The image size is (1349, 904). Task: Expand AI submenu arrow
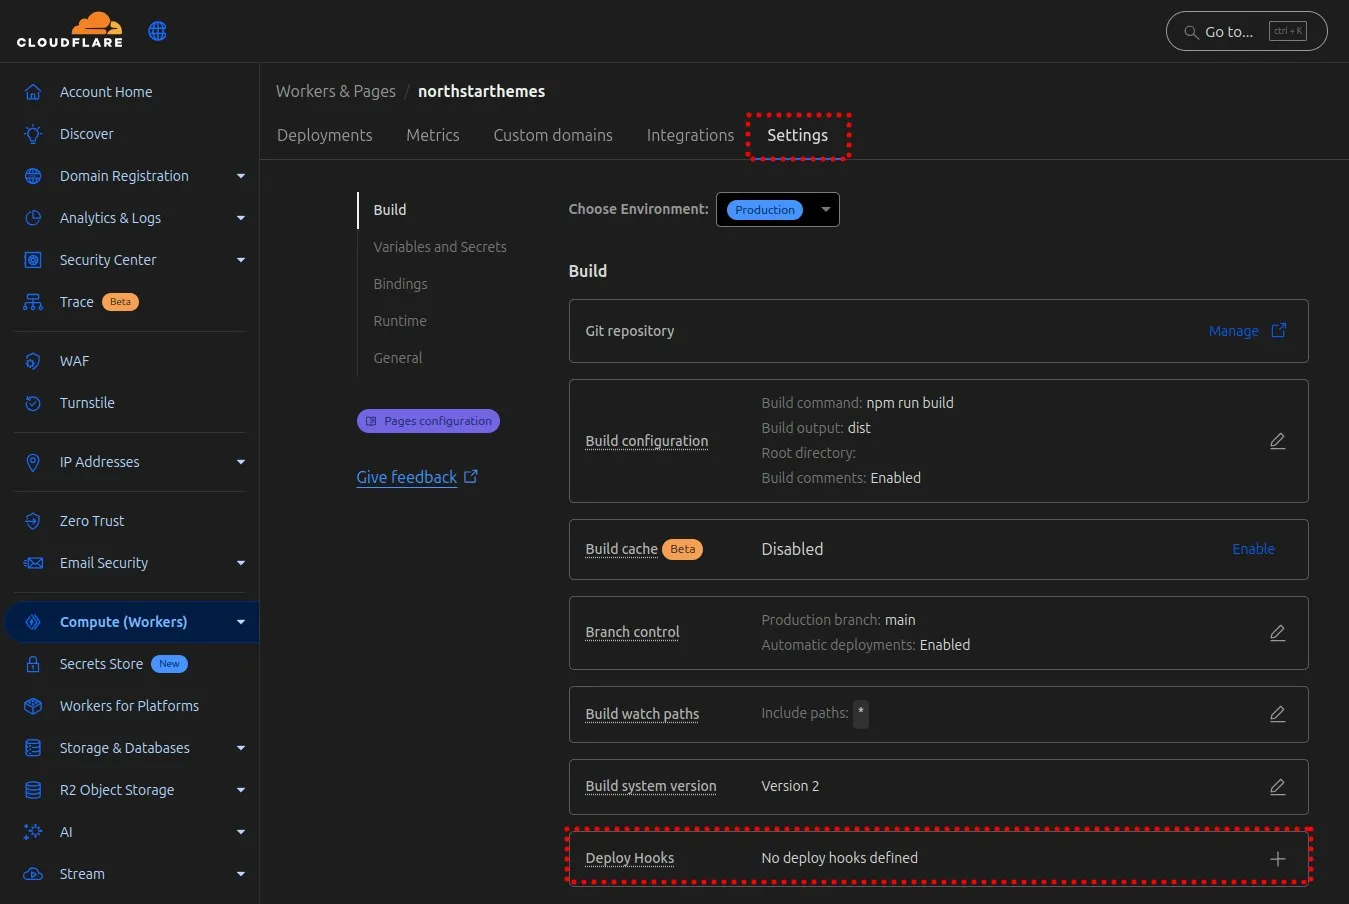tap(241, 832)
